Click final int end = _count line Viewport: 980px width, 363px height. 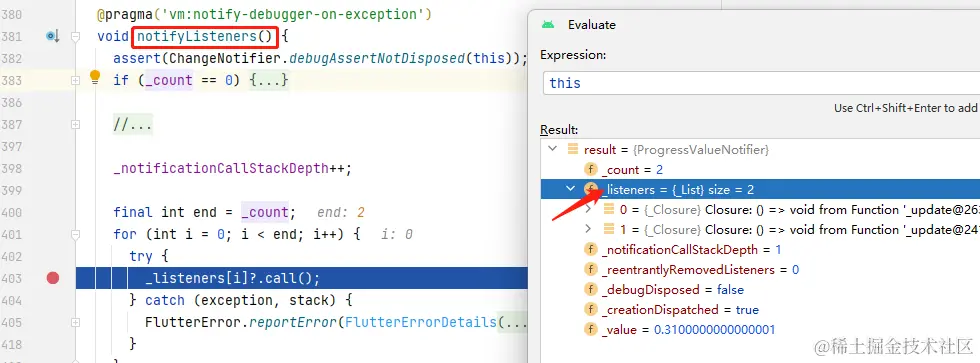point(205,212)
